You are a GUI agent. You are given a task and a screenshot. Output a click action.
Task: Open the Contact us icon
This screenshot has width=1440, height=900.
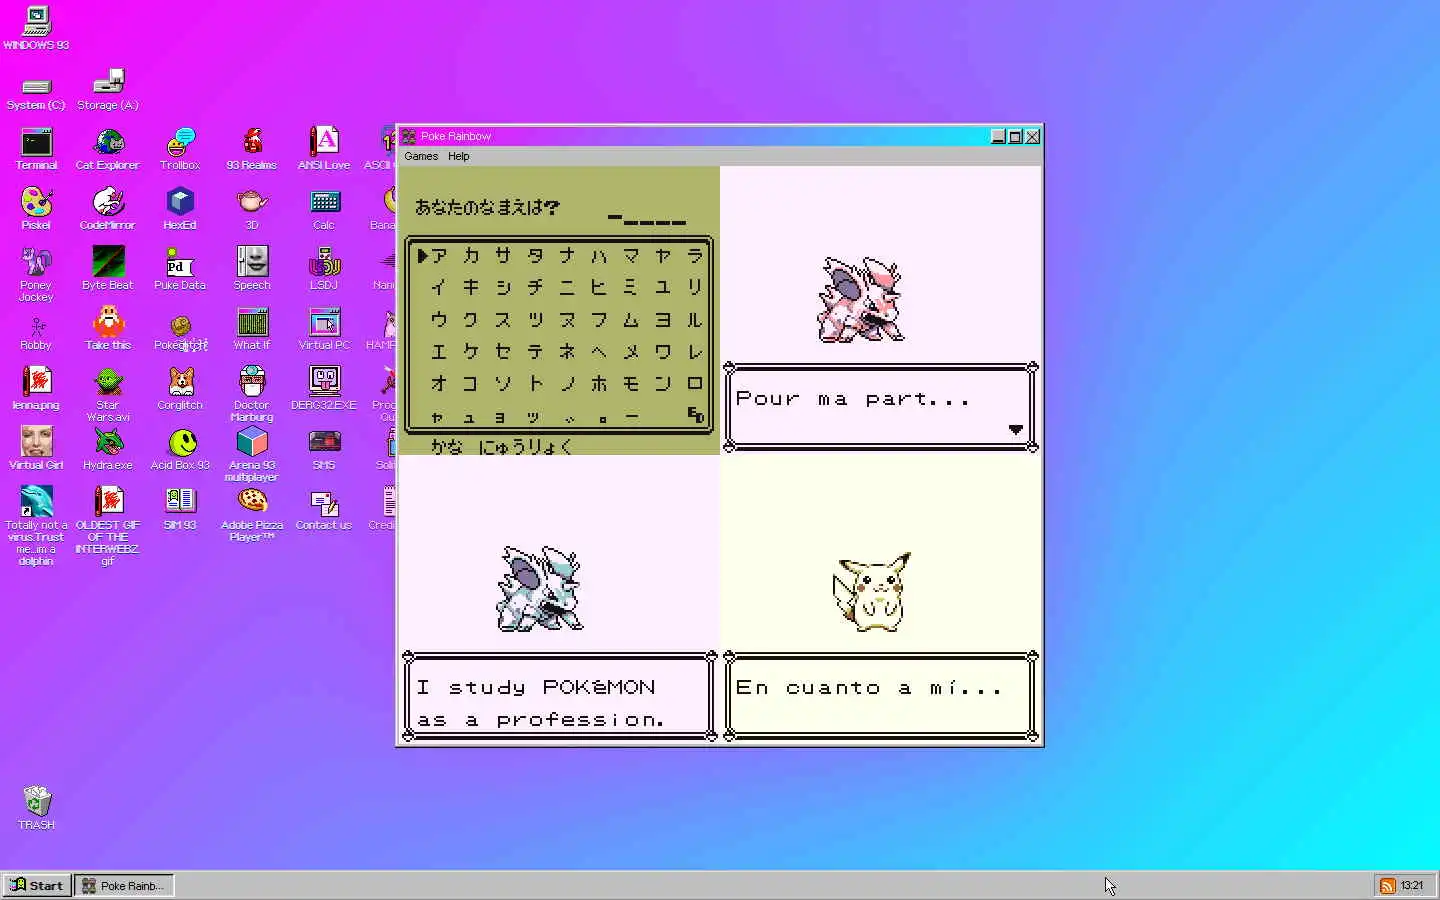(324, 509)
